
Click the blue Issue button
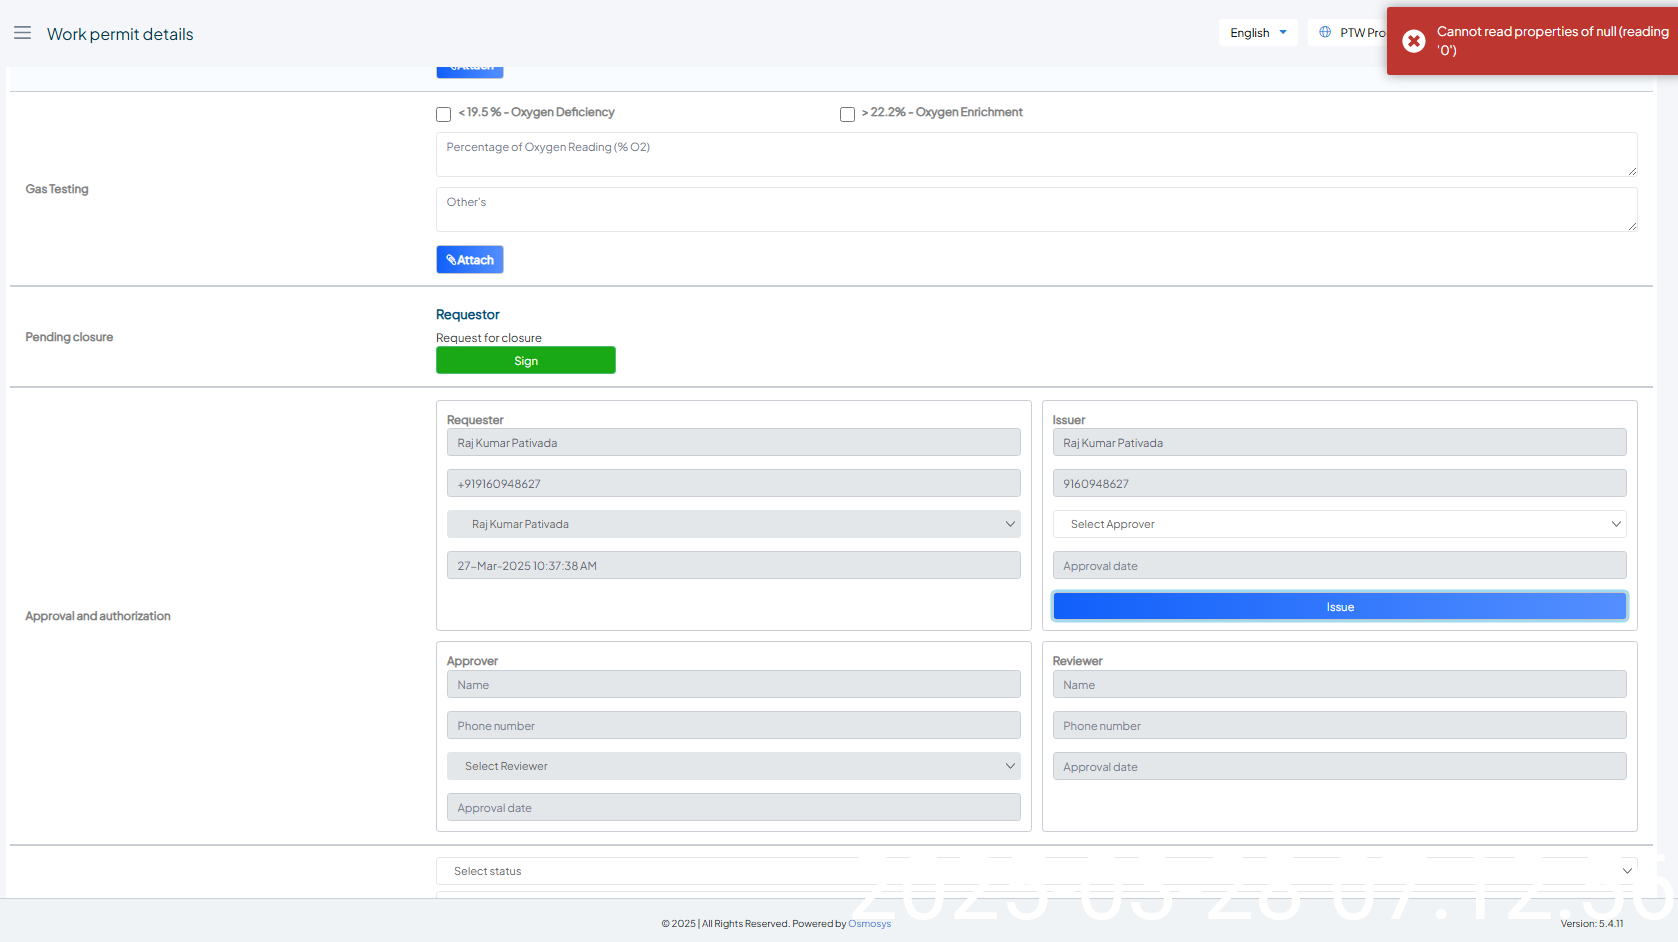coord(1338,607)
